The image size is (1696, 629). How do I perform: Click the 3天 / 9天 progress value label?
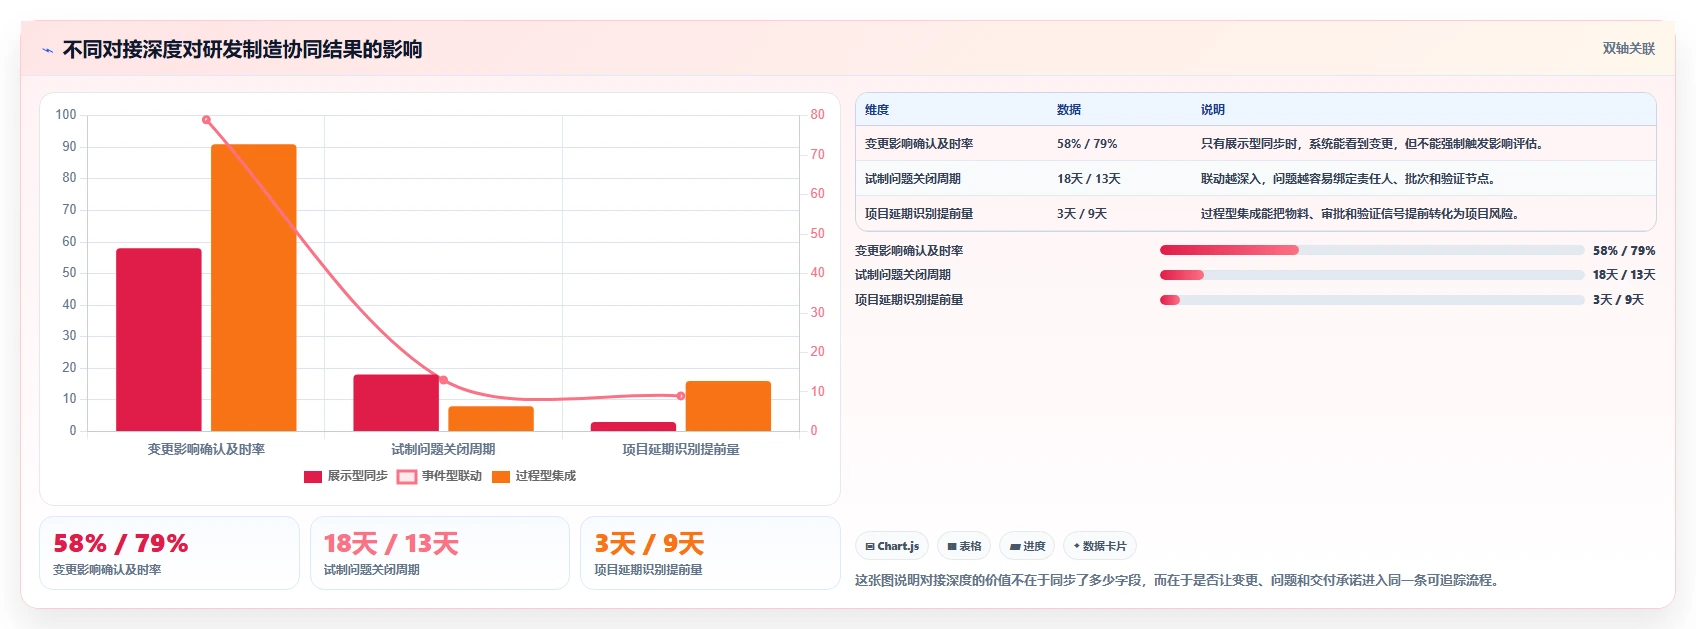(x=1618, y=300)
